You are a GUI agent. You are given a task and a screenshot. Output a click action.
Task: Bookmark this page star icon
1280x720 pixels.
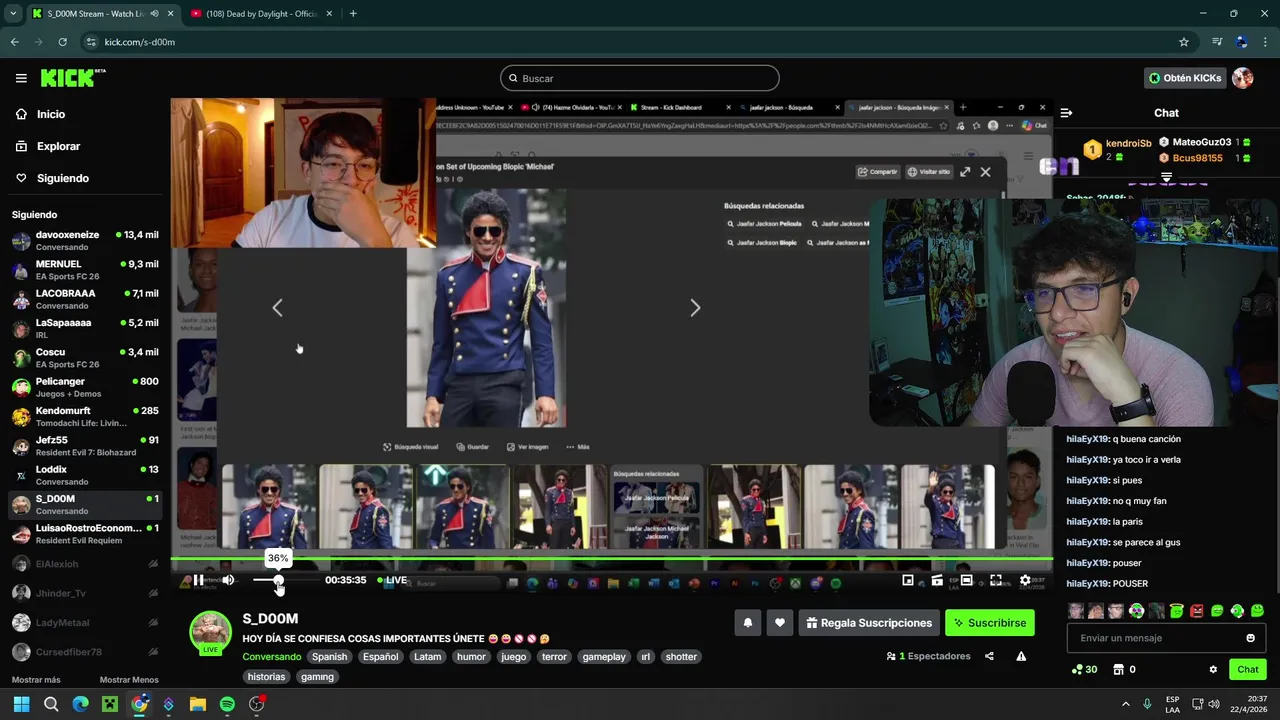tap(1184, 42)
